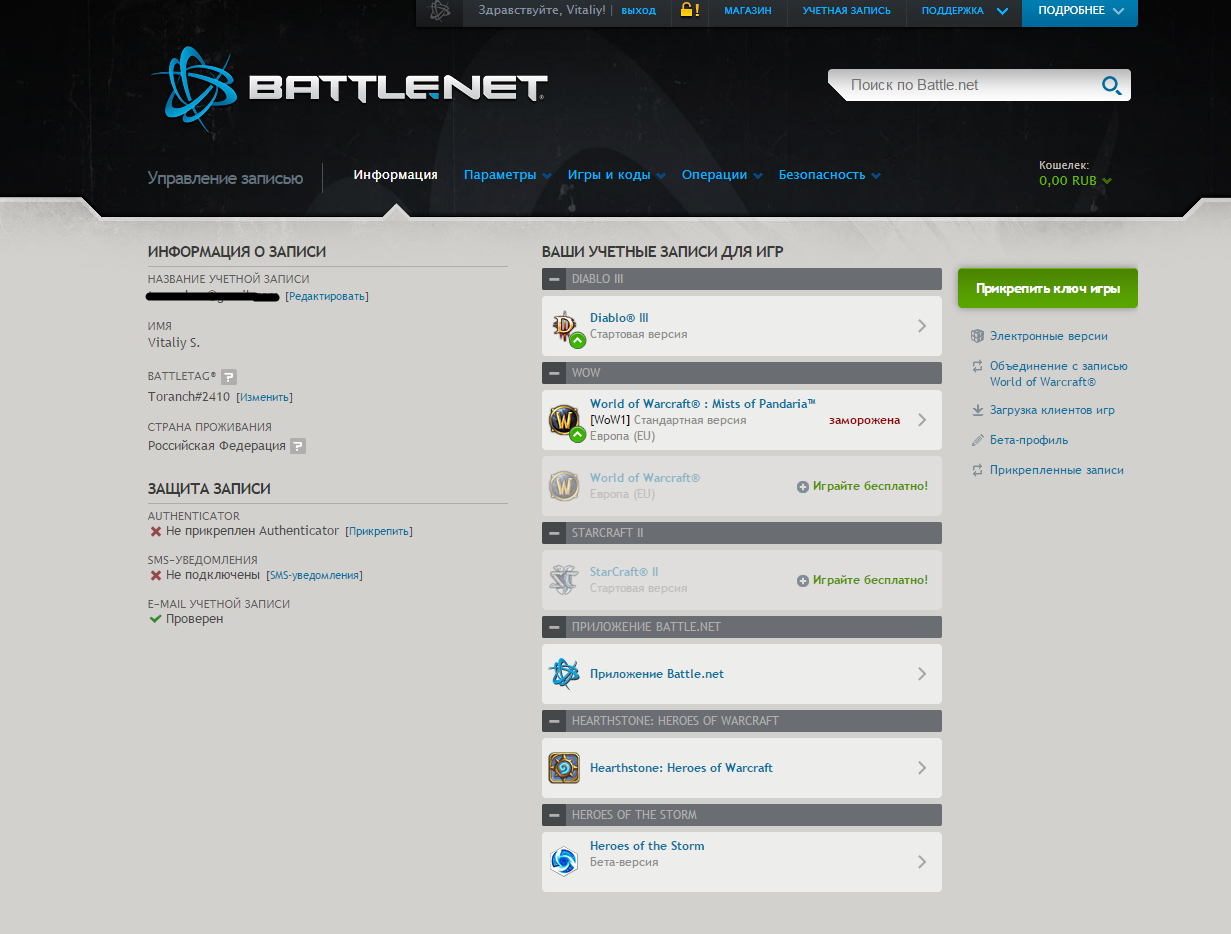Click the Heroes of the Storm icon
This screenshot has width=1231, height=934.
(x=564, y=862)
